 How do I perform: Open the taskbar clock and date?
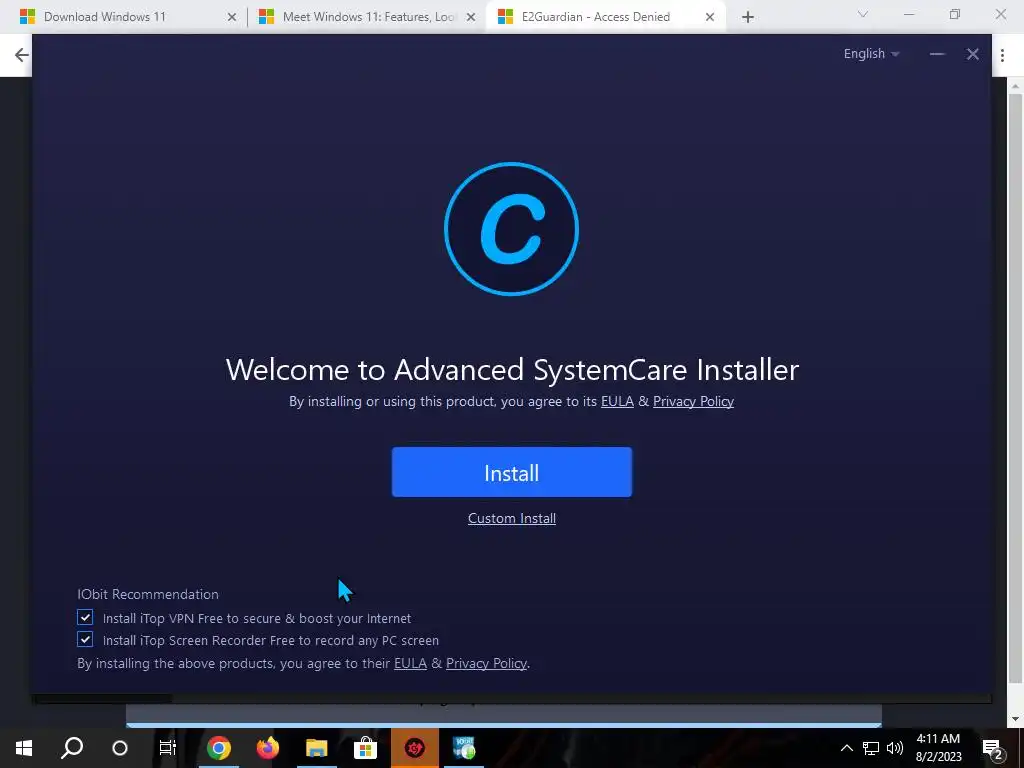938,748
